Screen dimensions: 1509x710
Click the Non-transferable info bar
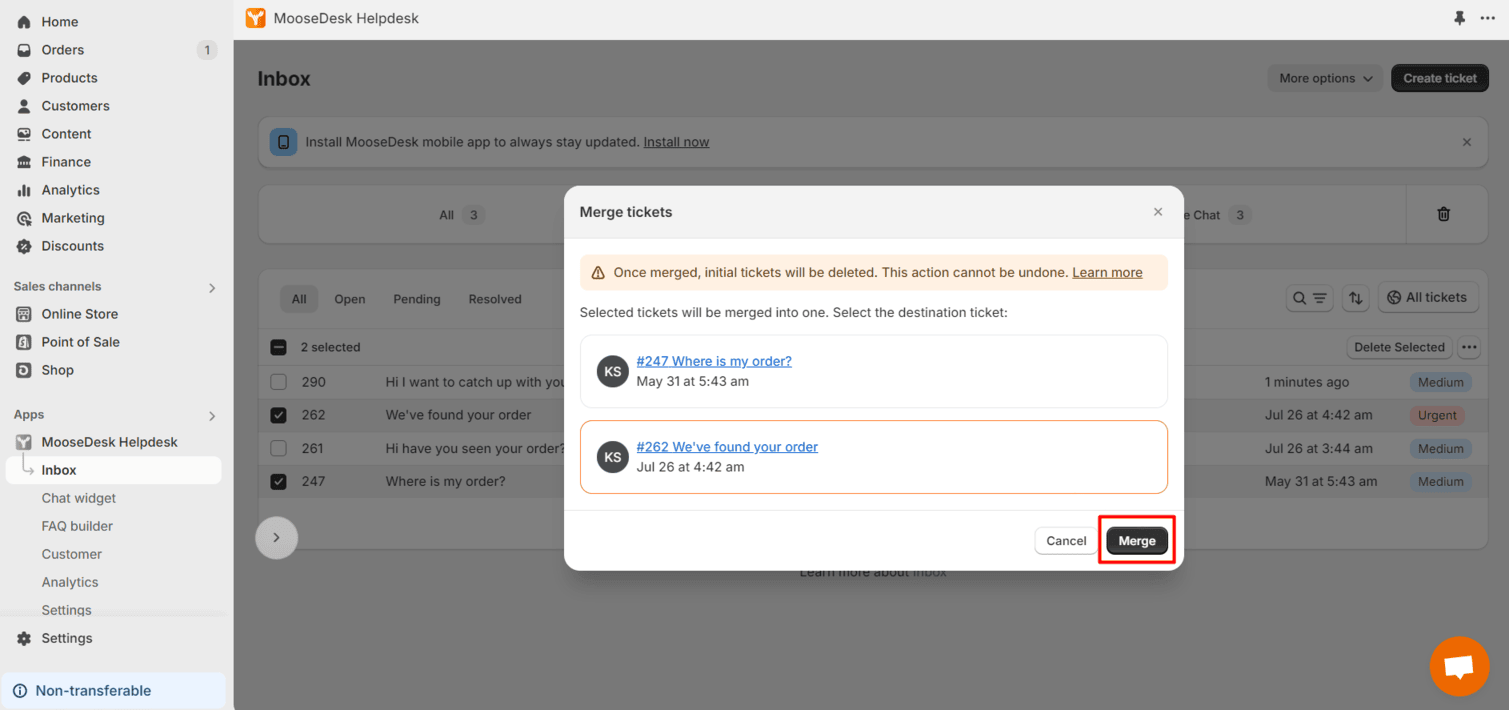click(114, 691)
